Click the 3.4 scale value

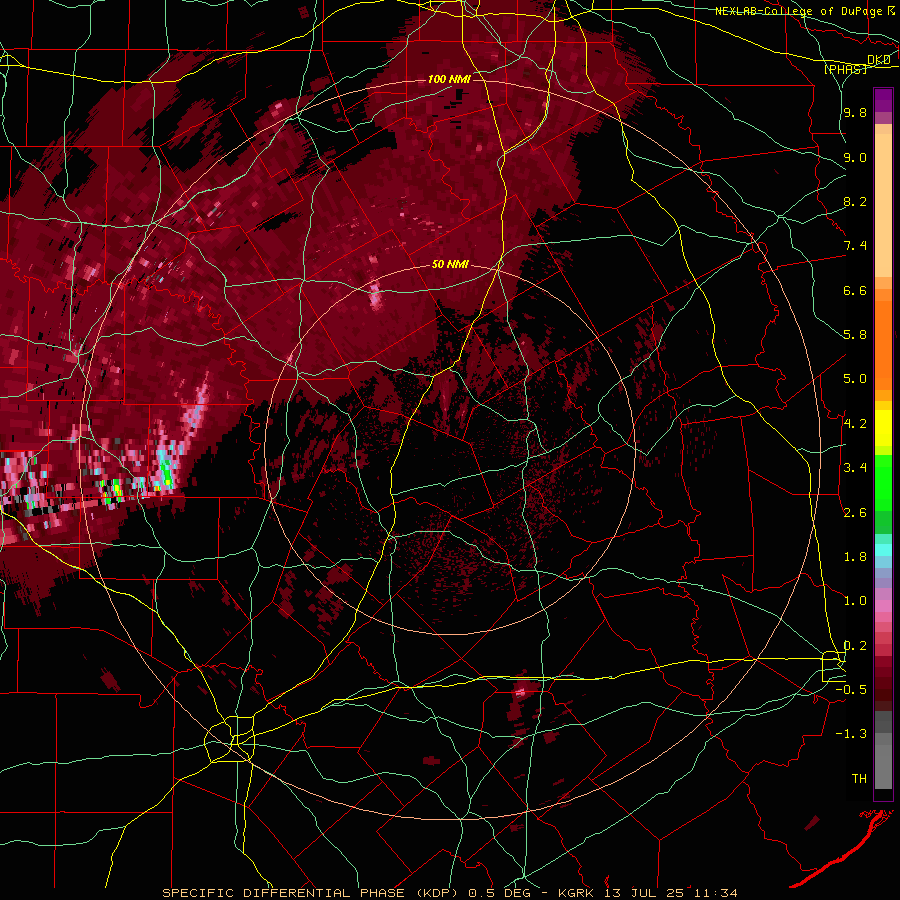[855, 468]
